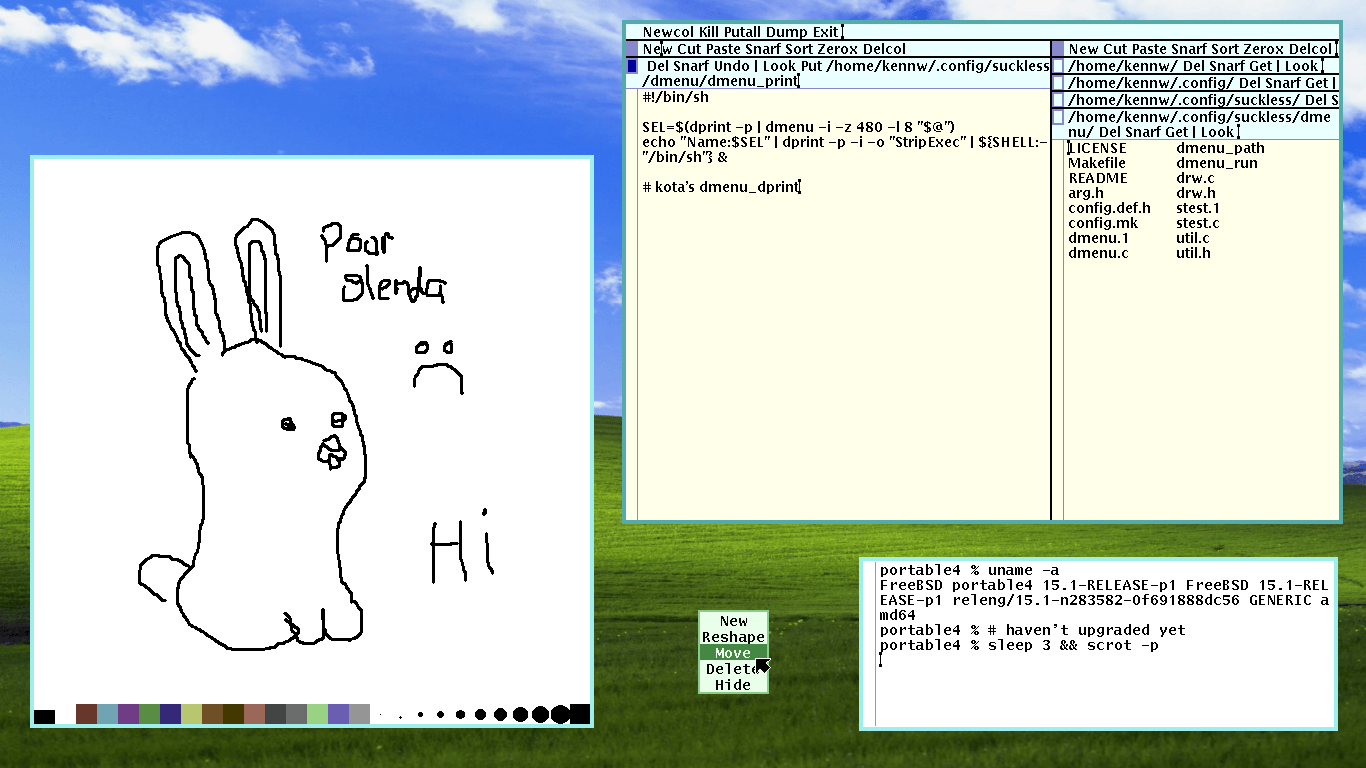The image size is (1366, 768).
Task: Click the drw.c file entry
Action: (x=1195, y=178)
